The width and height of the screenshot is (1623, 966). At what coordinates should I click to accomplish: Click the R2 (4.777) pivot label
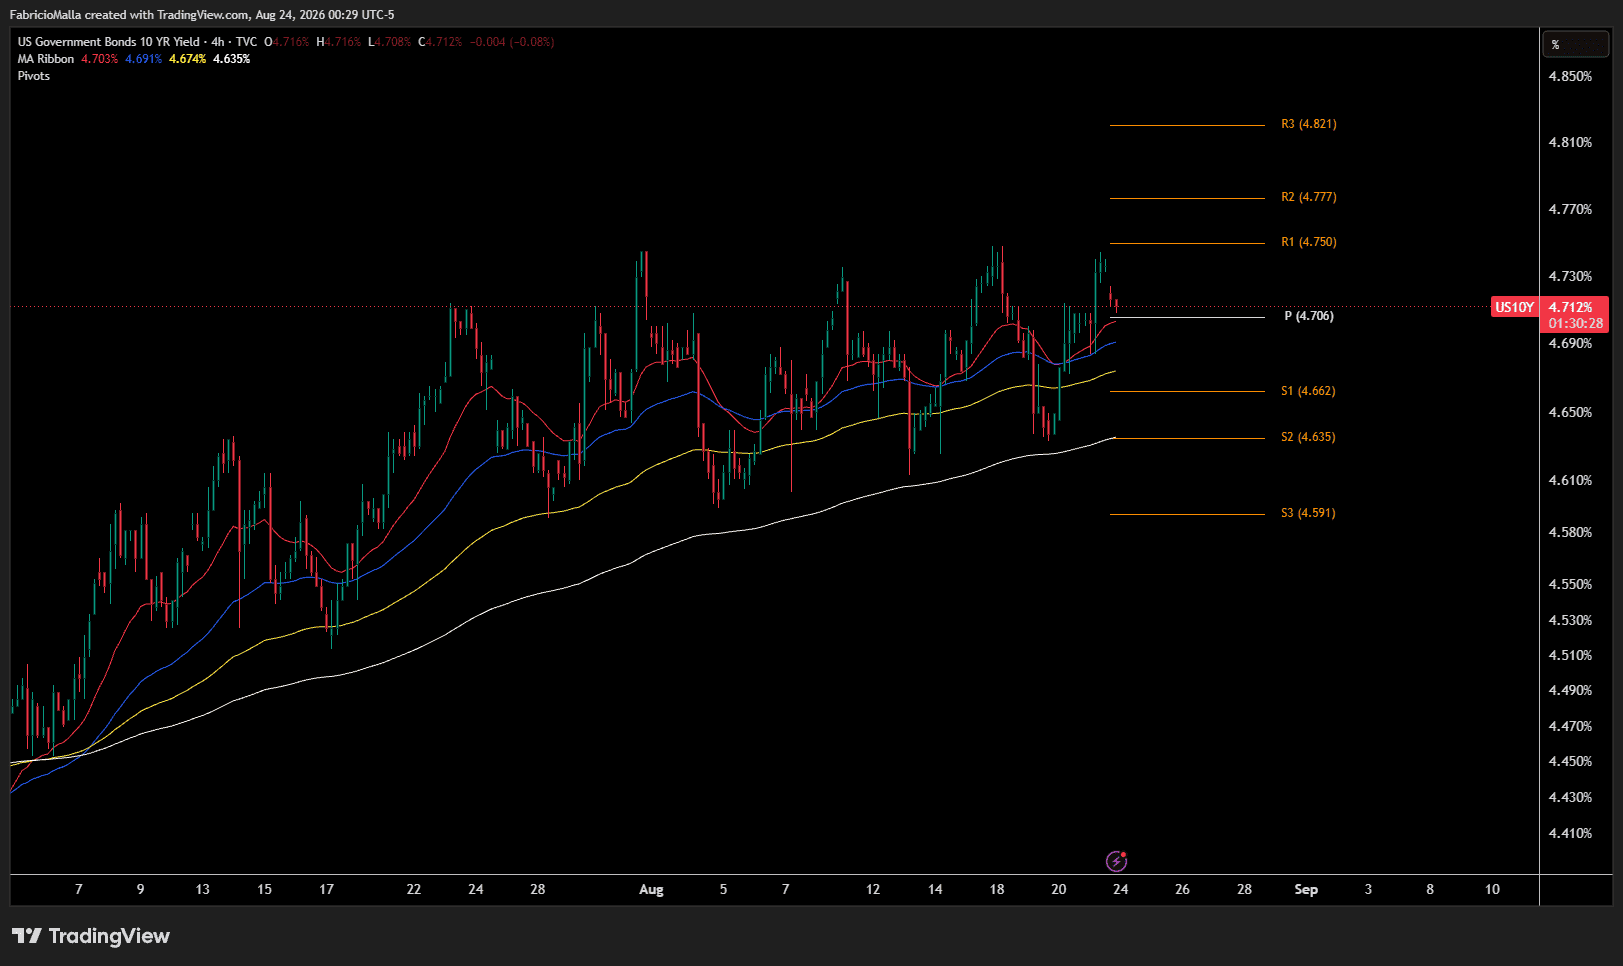click(x=1309, y=197)
